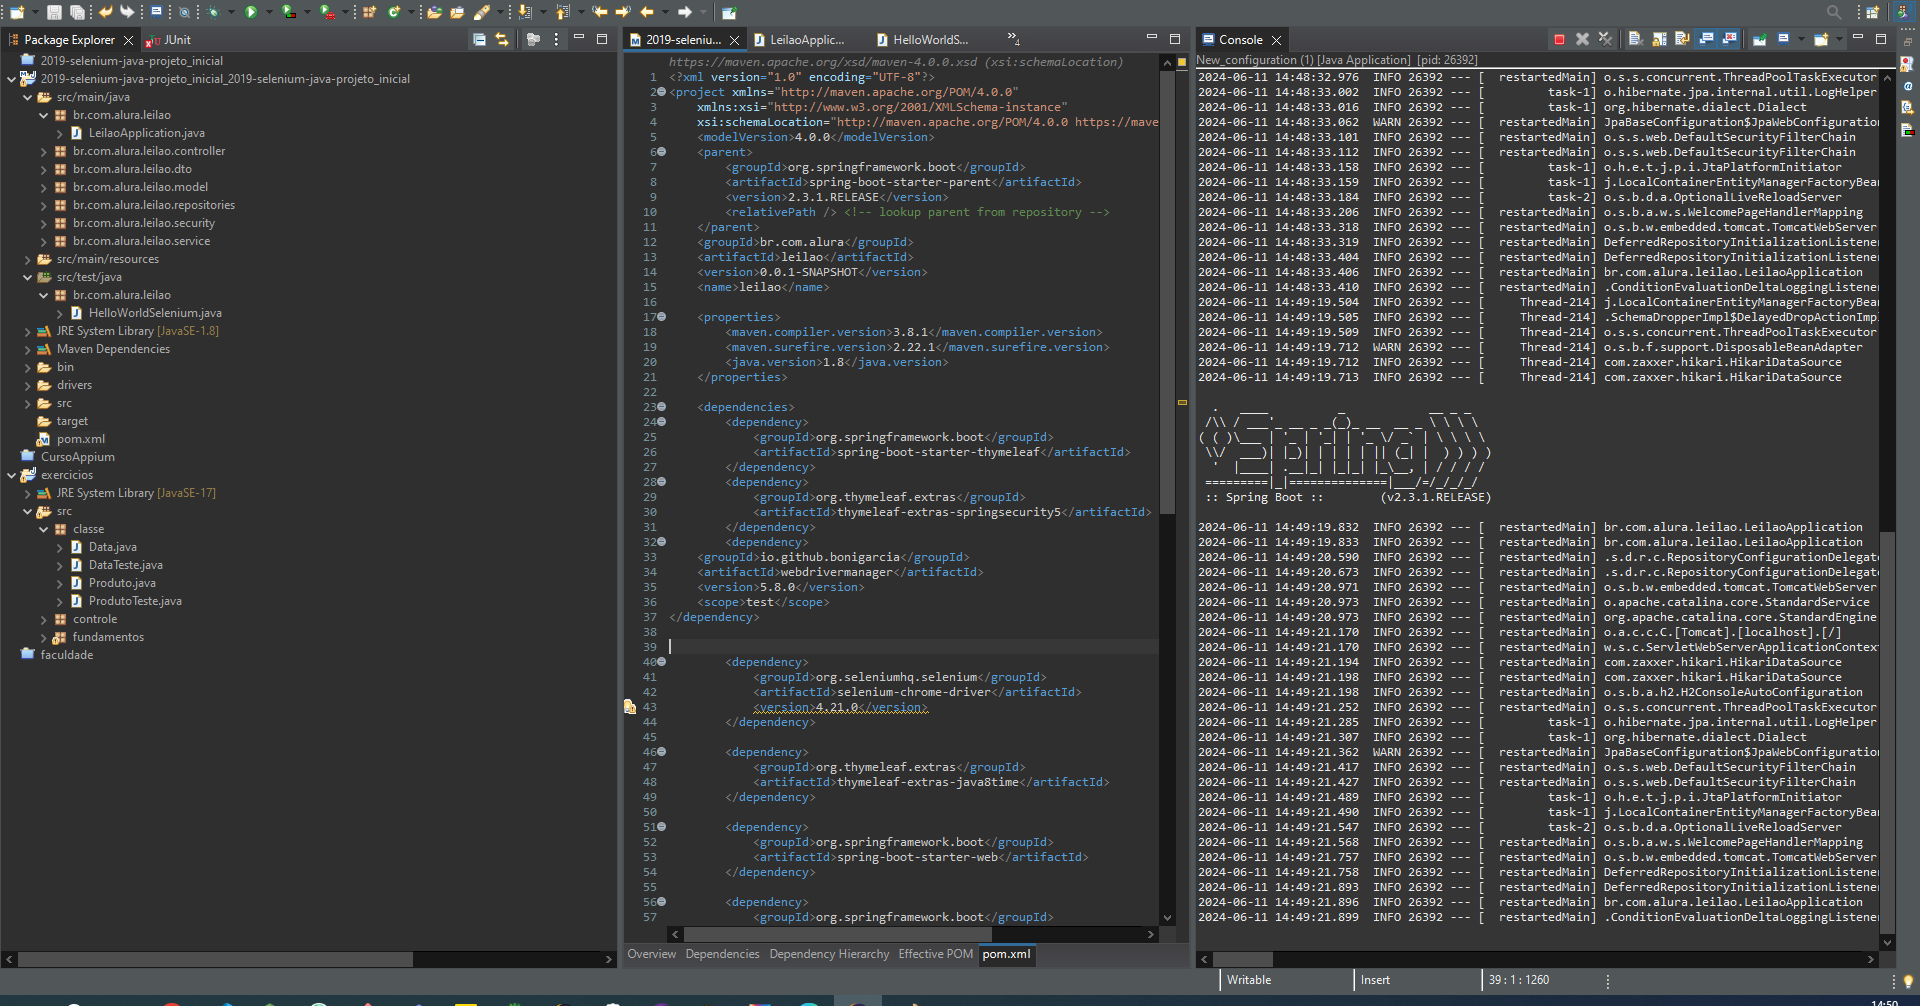Toggle Show Console on Standard Error
The width and height of the screenshot is (1920, 1006).
[x=1729, y=39]
